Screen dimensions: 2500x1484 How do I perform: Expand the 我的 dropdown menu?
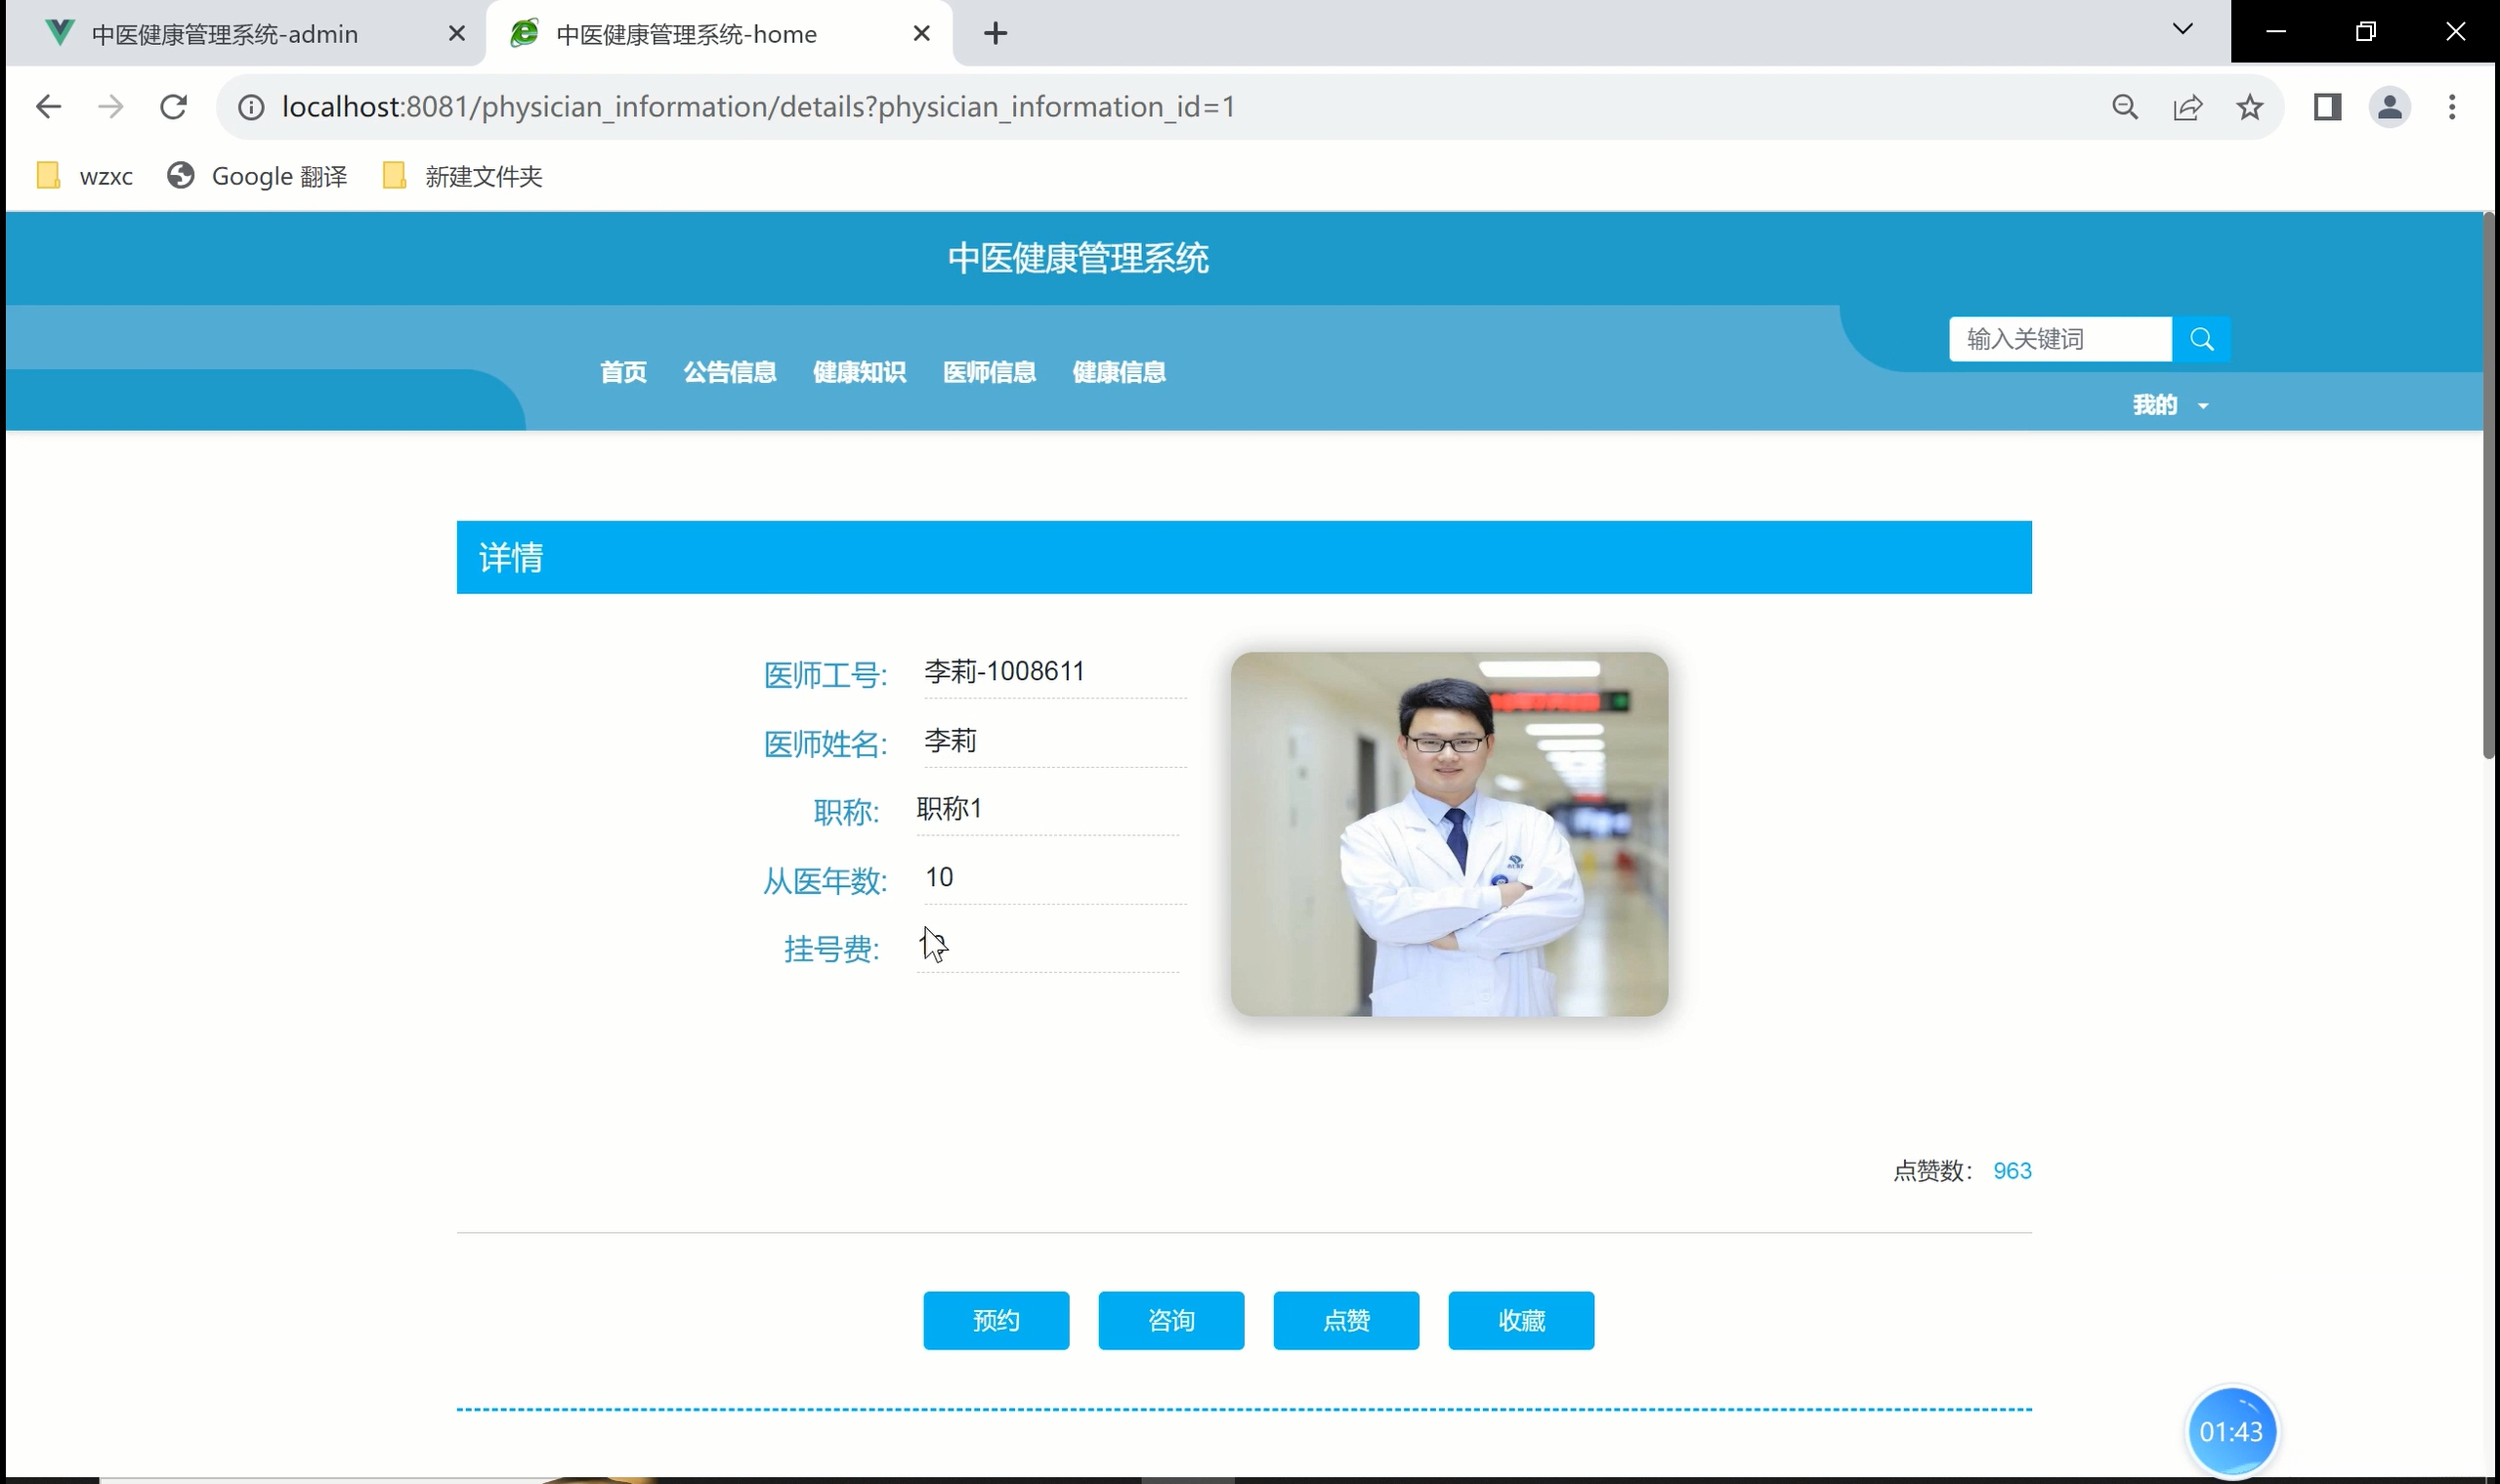tap(2169, 405)
